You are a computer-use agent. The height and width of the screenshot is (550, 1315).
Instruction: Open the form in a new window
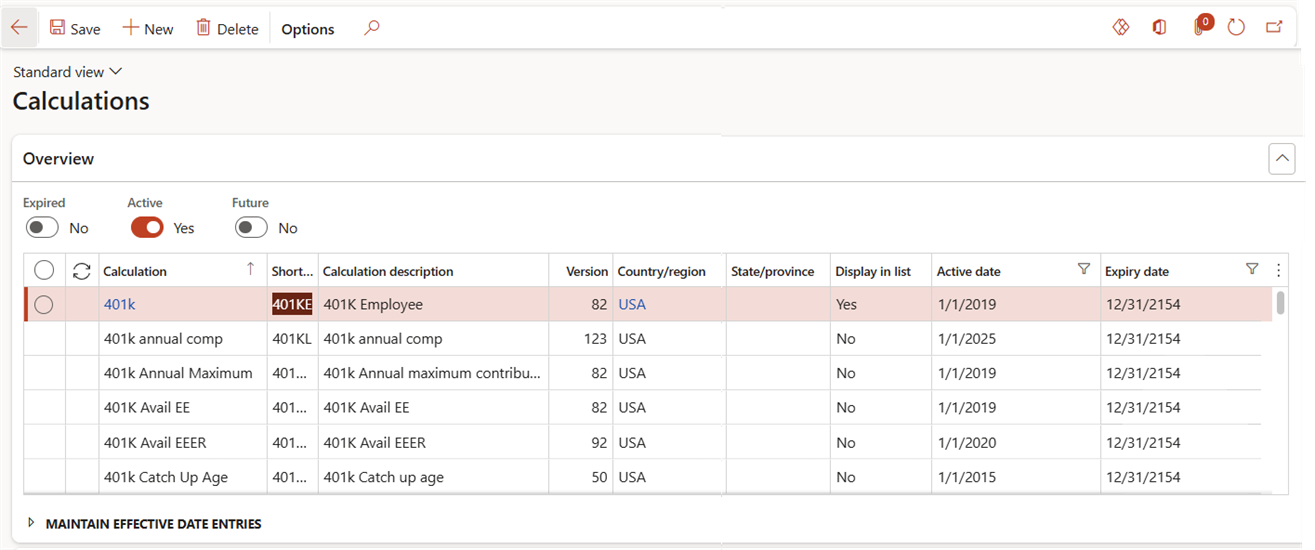coord(1275,28)
